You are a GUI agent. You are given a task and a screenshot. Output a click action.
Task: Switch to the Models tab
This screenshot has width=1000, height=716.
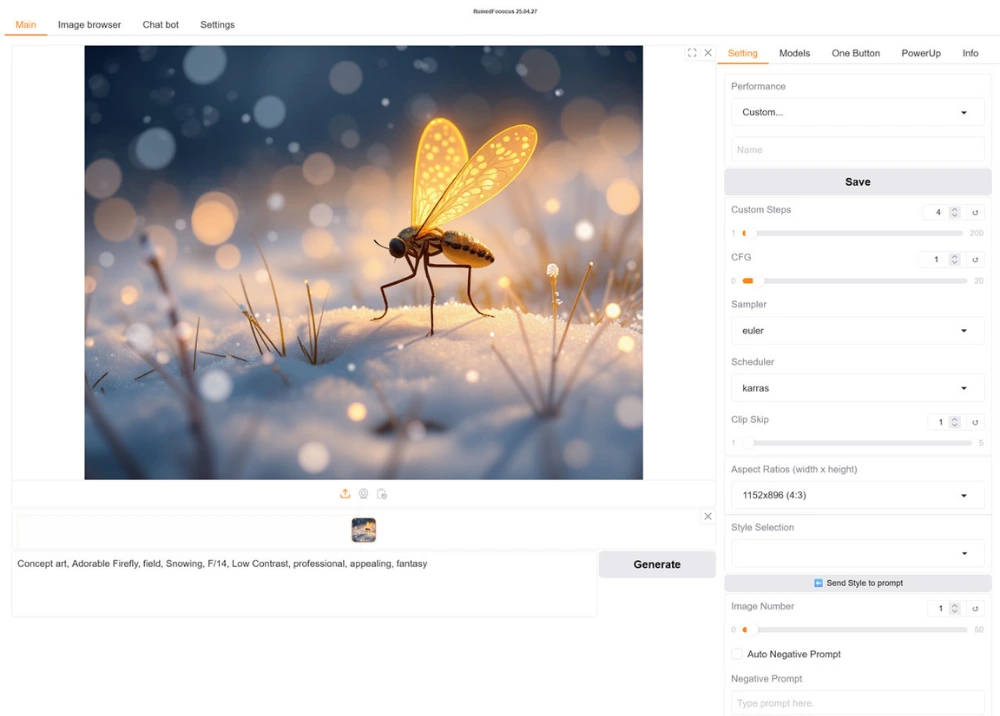click(795, 54)
